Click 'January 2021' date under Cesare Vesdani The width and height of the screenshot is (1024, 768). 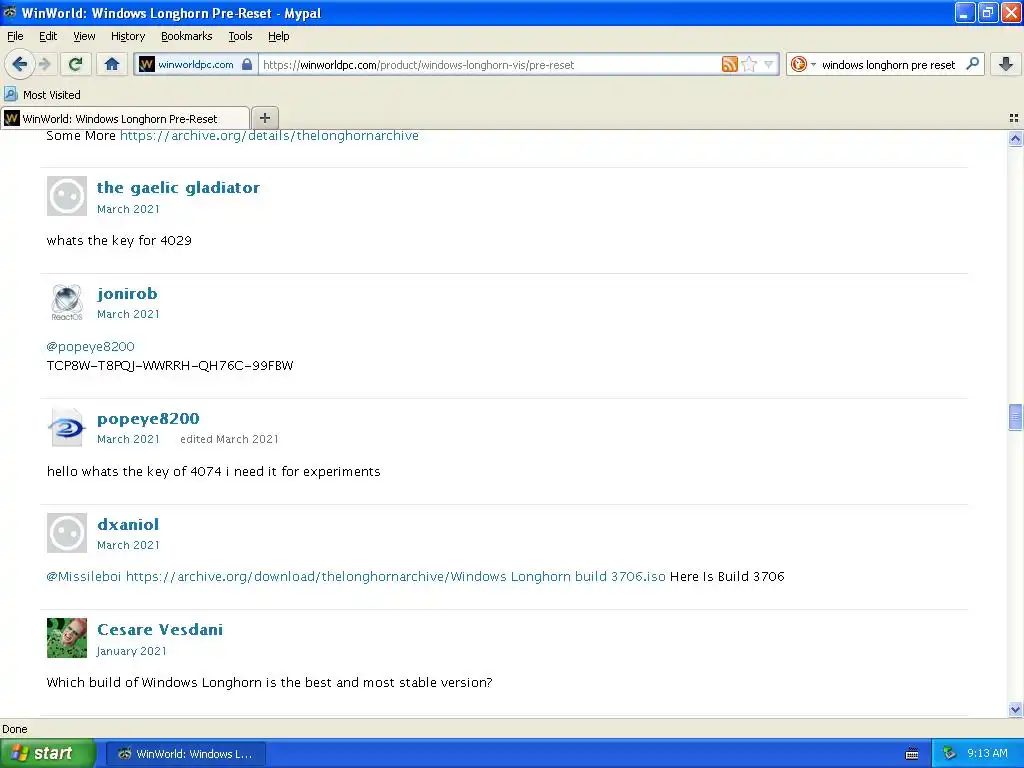tap(131, 651)
